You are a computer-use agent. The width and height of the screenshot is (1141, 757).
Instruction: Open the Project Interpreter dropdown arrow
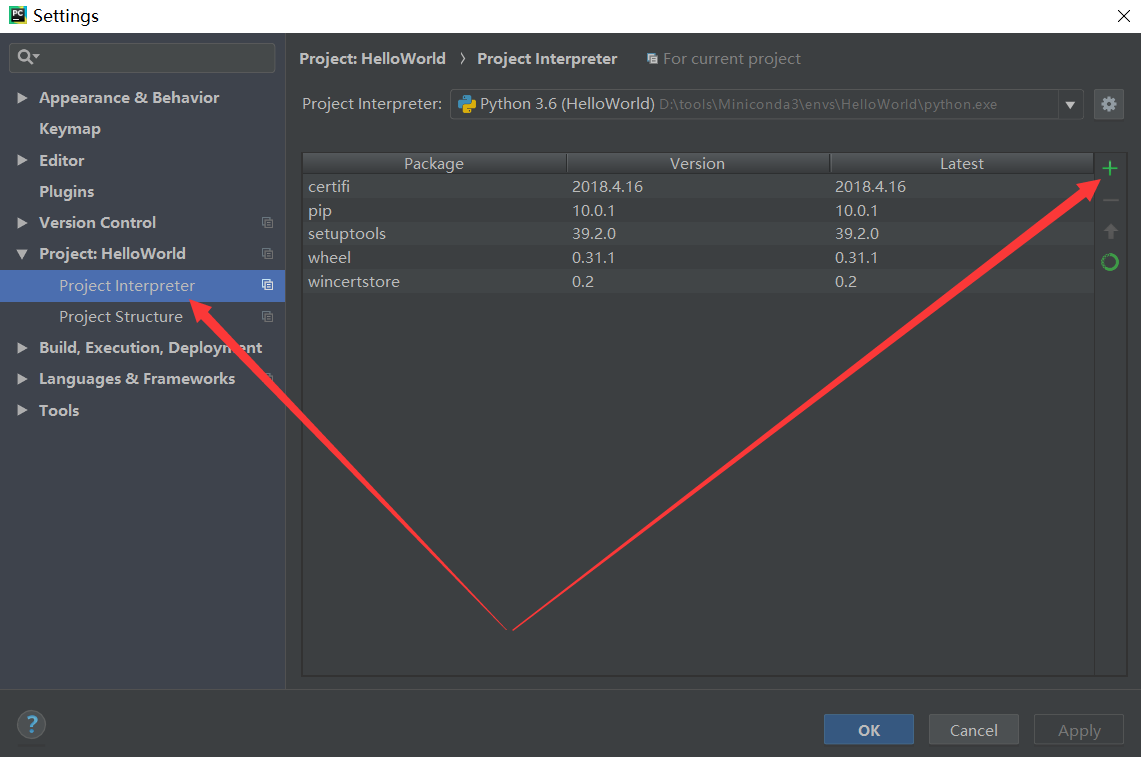tap(1070, 103)
